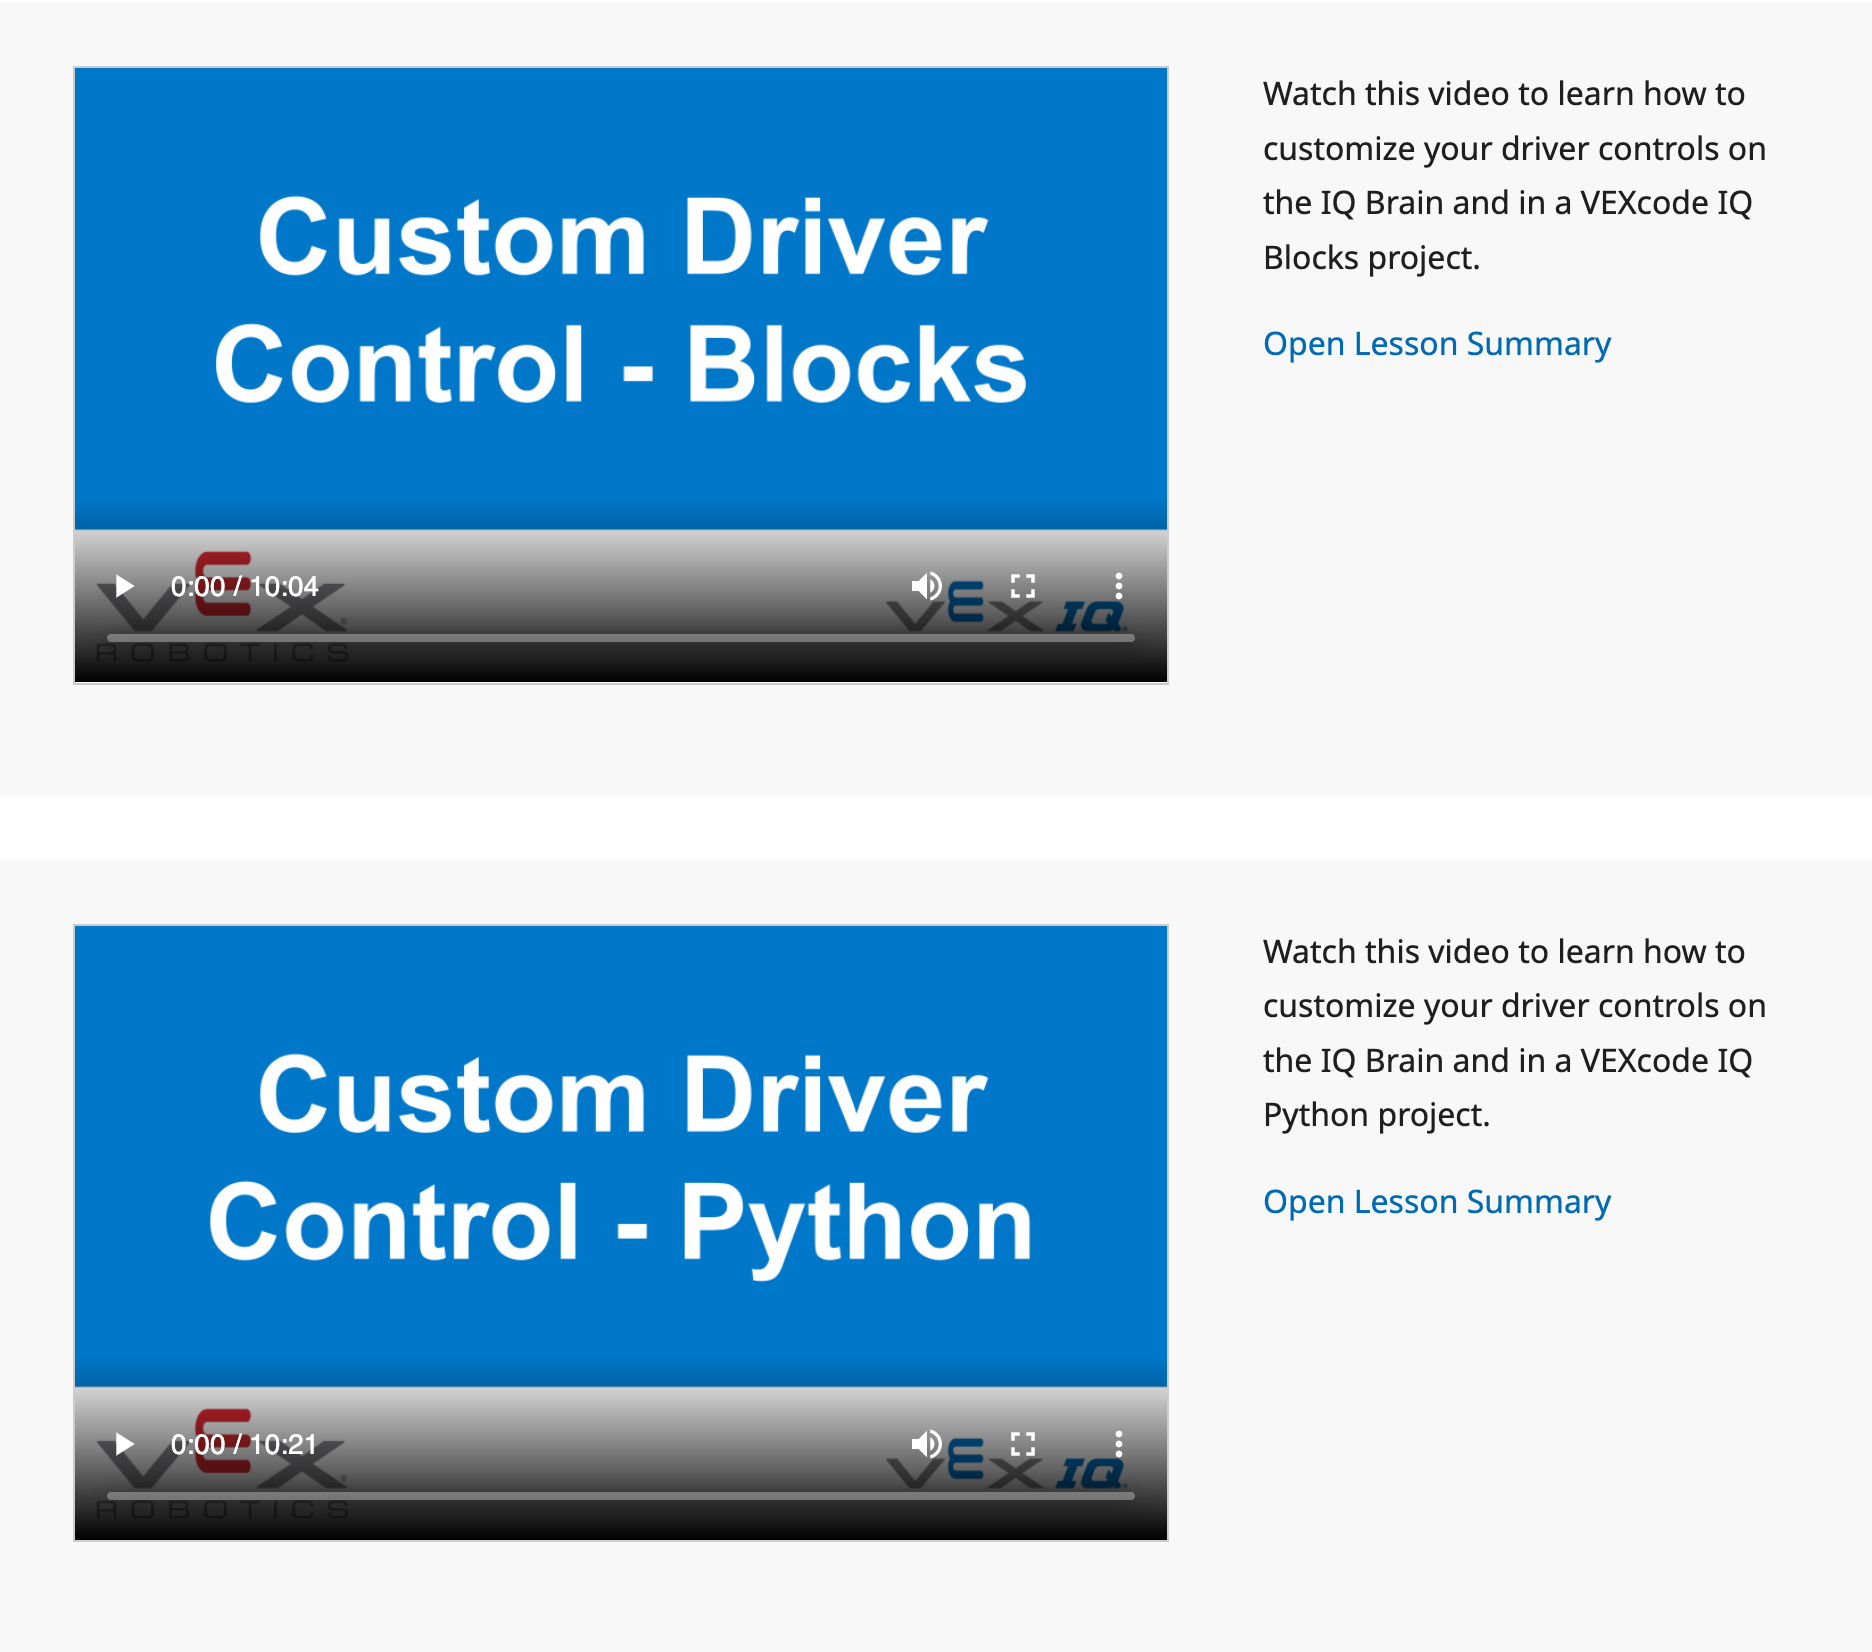Toggle sound on the Blocks video player

click(927, 585)
